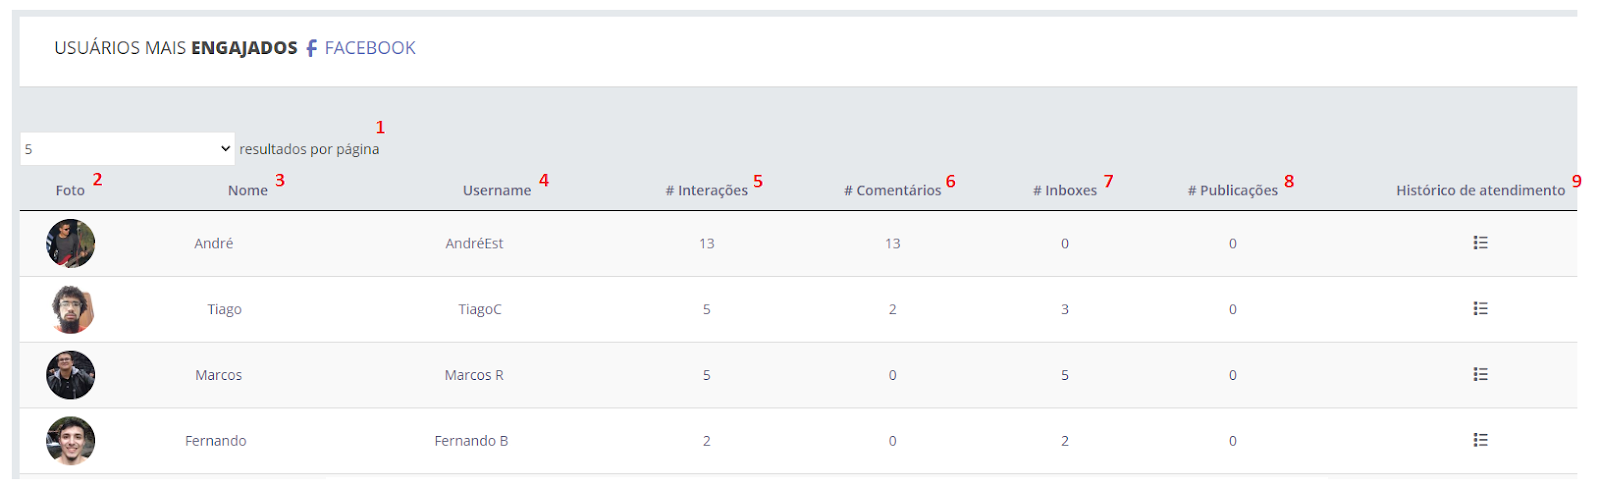
Task: Open the results per page dropdown
Action: (127, 149)
